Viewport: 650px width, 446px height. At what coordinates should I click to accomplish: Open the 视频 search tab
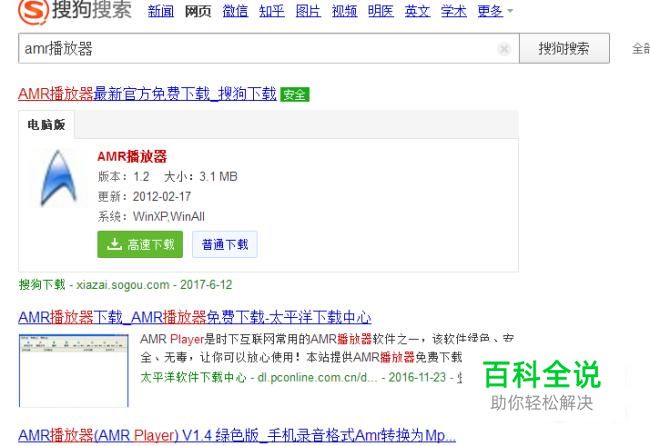[344, 11]
